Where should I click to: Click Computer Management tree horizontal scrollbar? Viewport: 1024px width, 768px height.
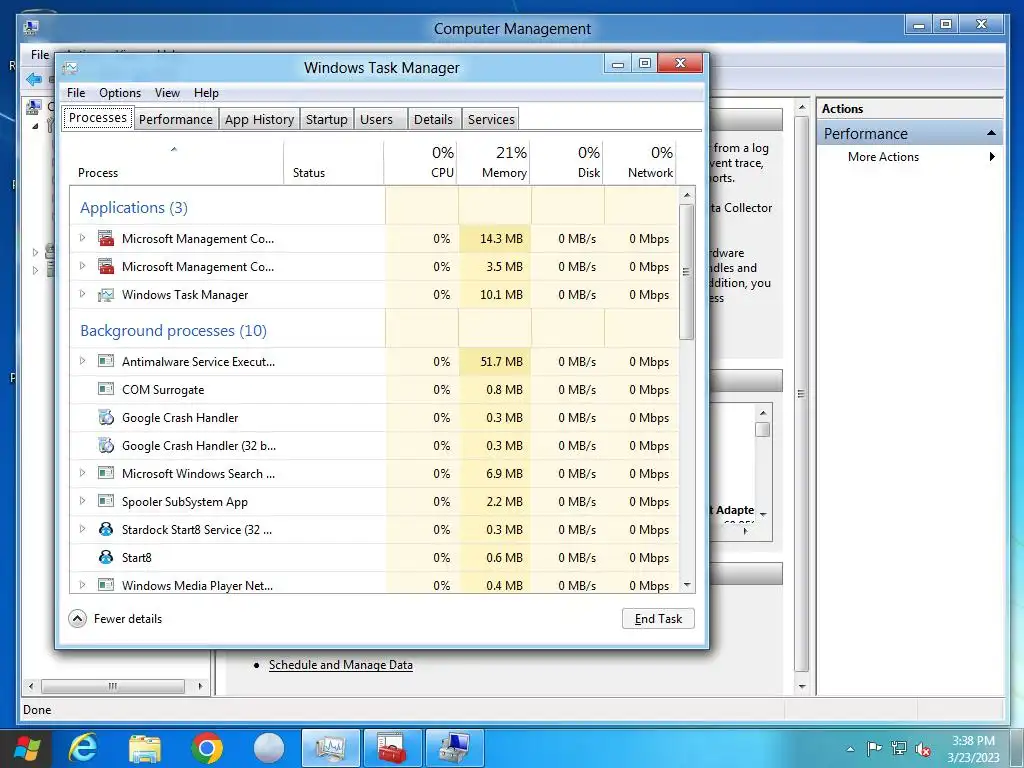tap(113, 686)
